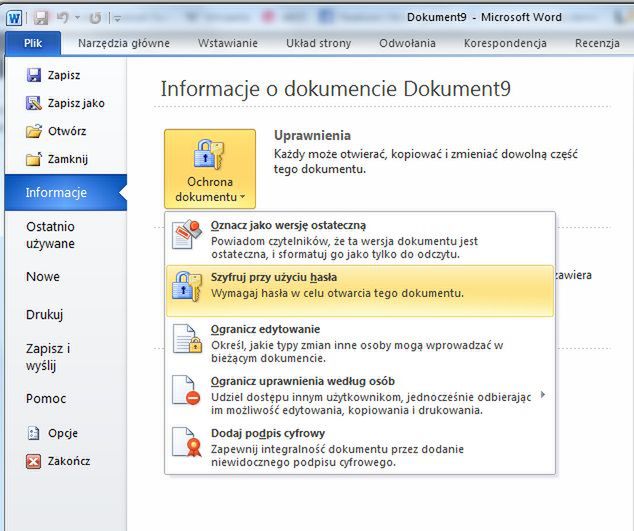
Task: Click the Undo arrow in Quick Access Toolbar
Action: 63,18
